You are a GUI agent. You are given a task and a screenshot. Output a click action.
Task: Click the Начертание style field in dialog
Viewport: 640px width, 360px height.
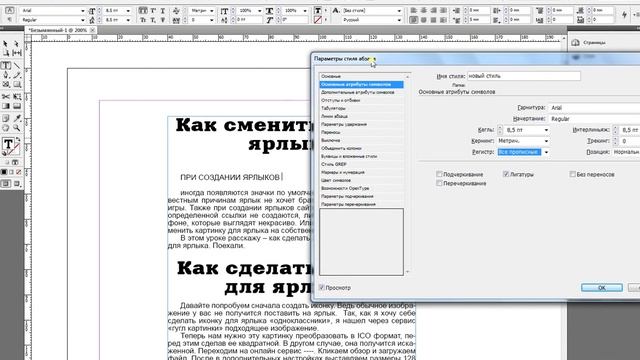[594, 119]
